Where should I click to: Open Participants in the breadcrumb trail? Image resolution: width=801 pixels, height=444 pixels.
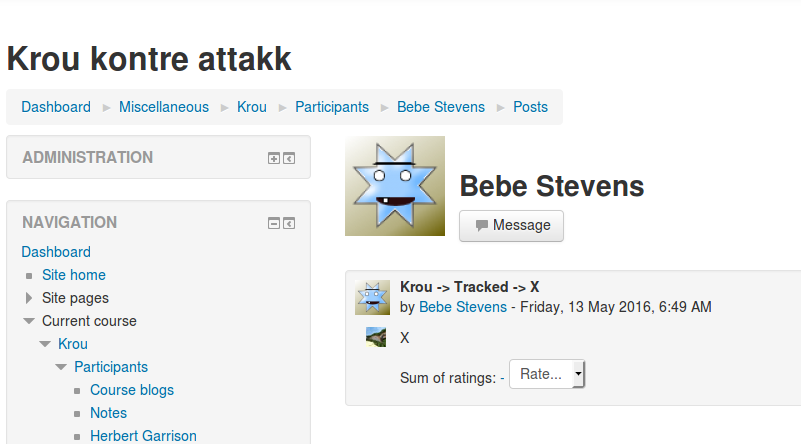[332, 107]
